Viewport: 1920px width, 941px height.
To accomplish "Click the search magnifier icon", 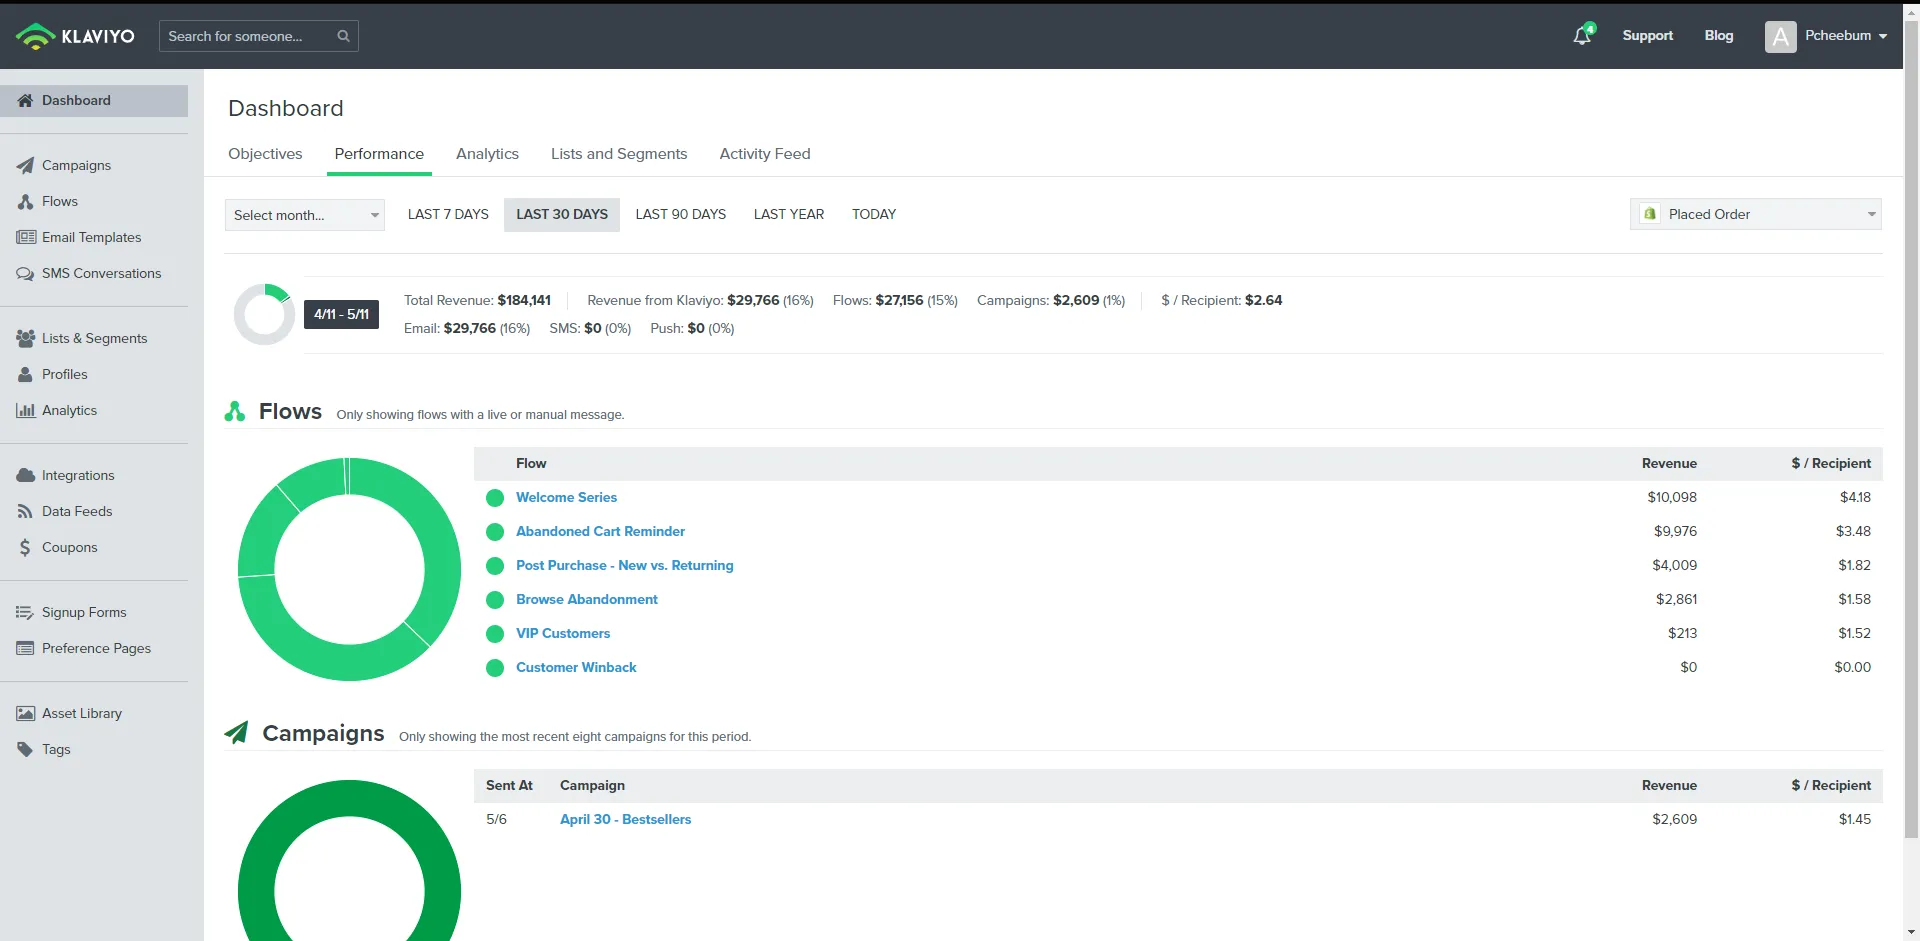I will click(x=343, y=36).
